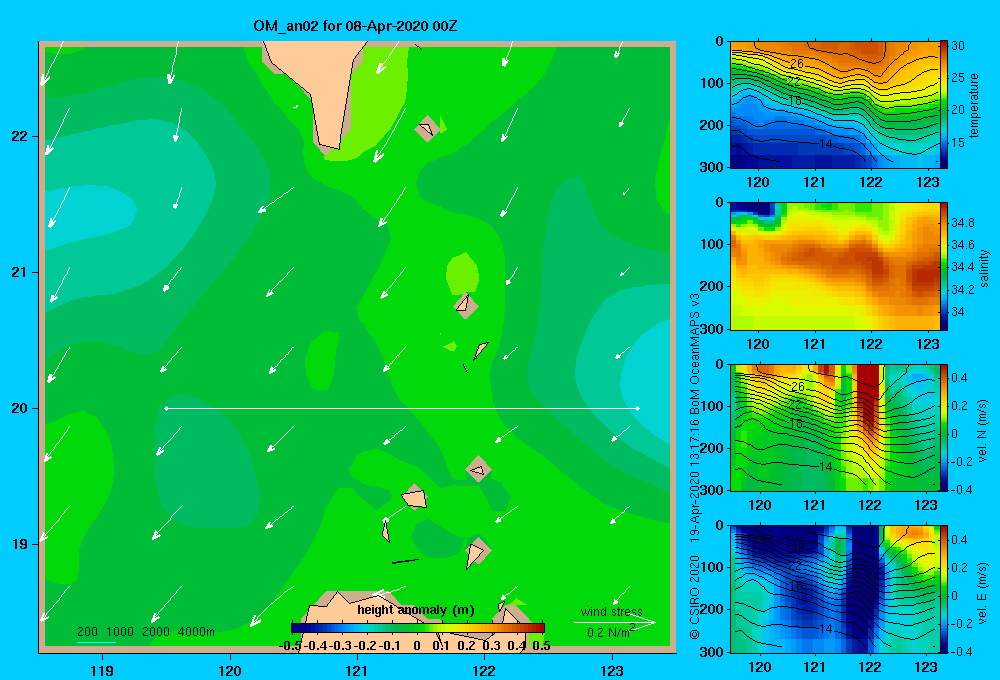Image resolution: width=1000 pixels, height=680 pixels.
Task: Click the "14" contour label in temperature panel
Action: [825, 144]
